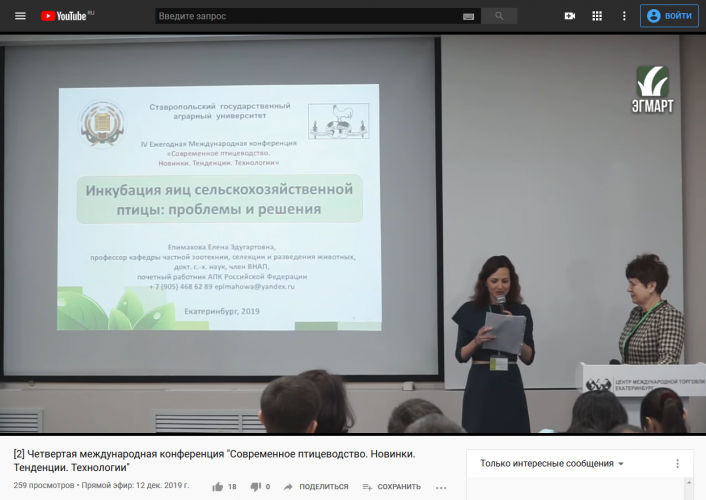
Task: Select the video title text
Action: [214, 460]
